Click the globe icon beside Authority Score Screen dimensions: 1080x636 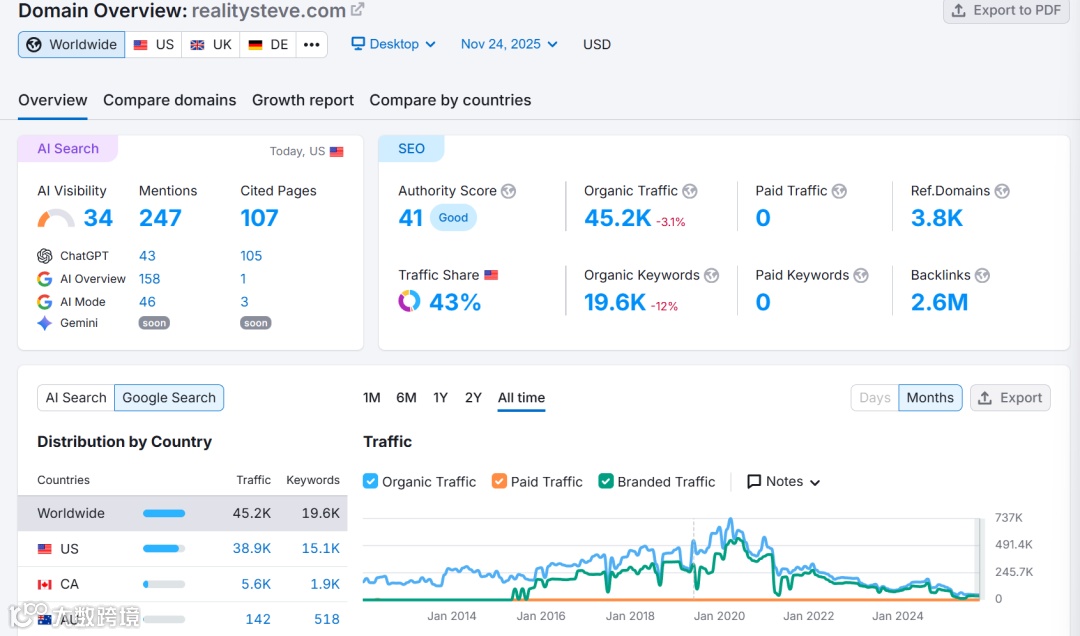pyautogui.click(x=508, y=191)
